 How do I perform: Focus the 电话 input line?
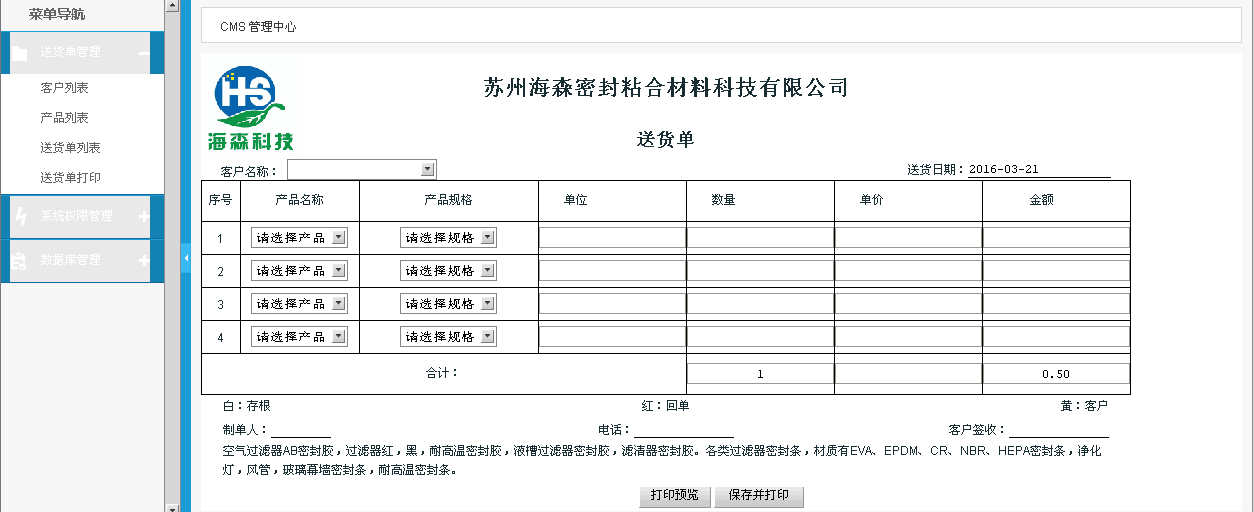pyautogui.click(x=684, y=430)
